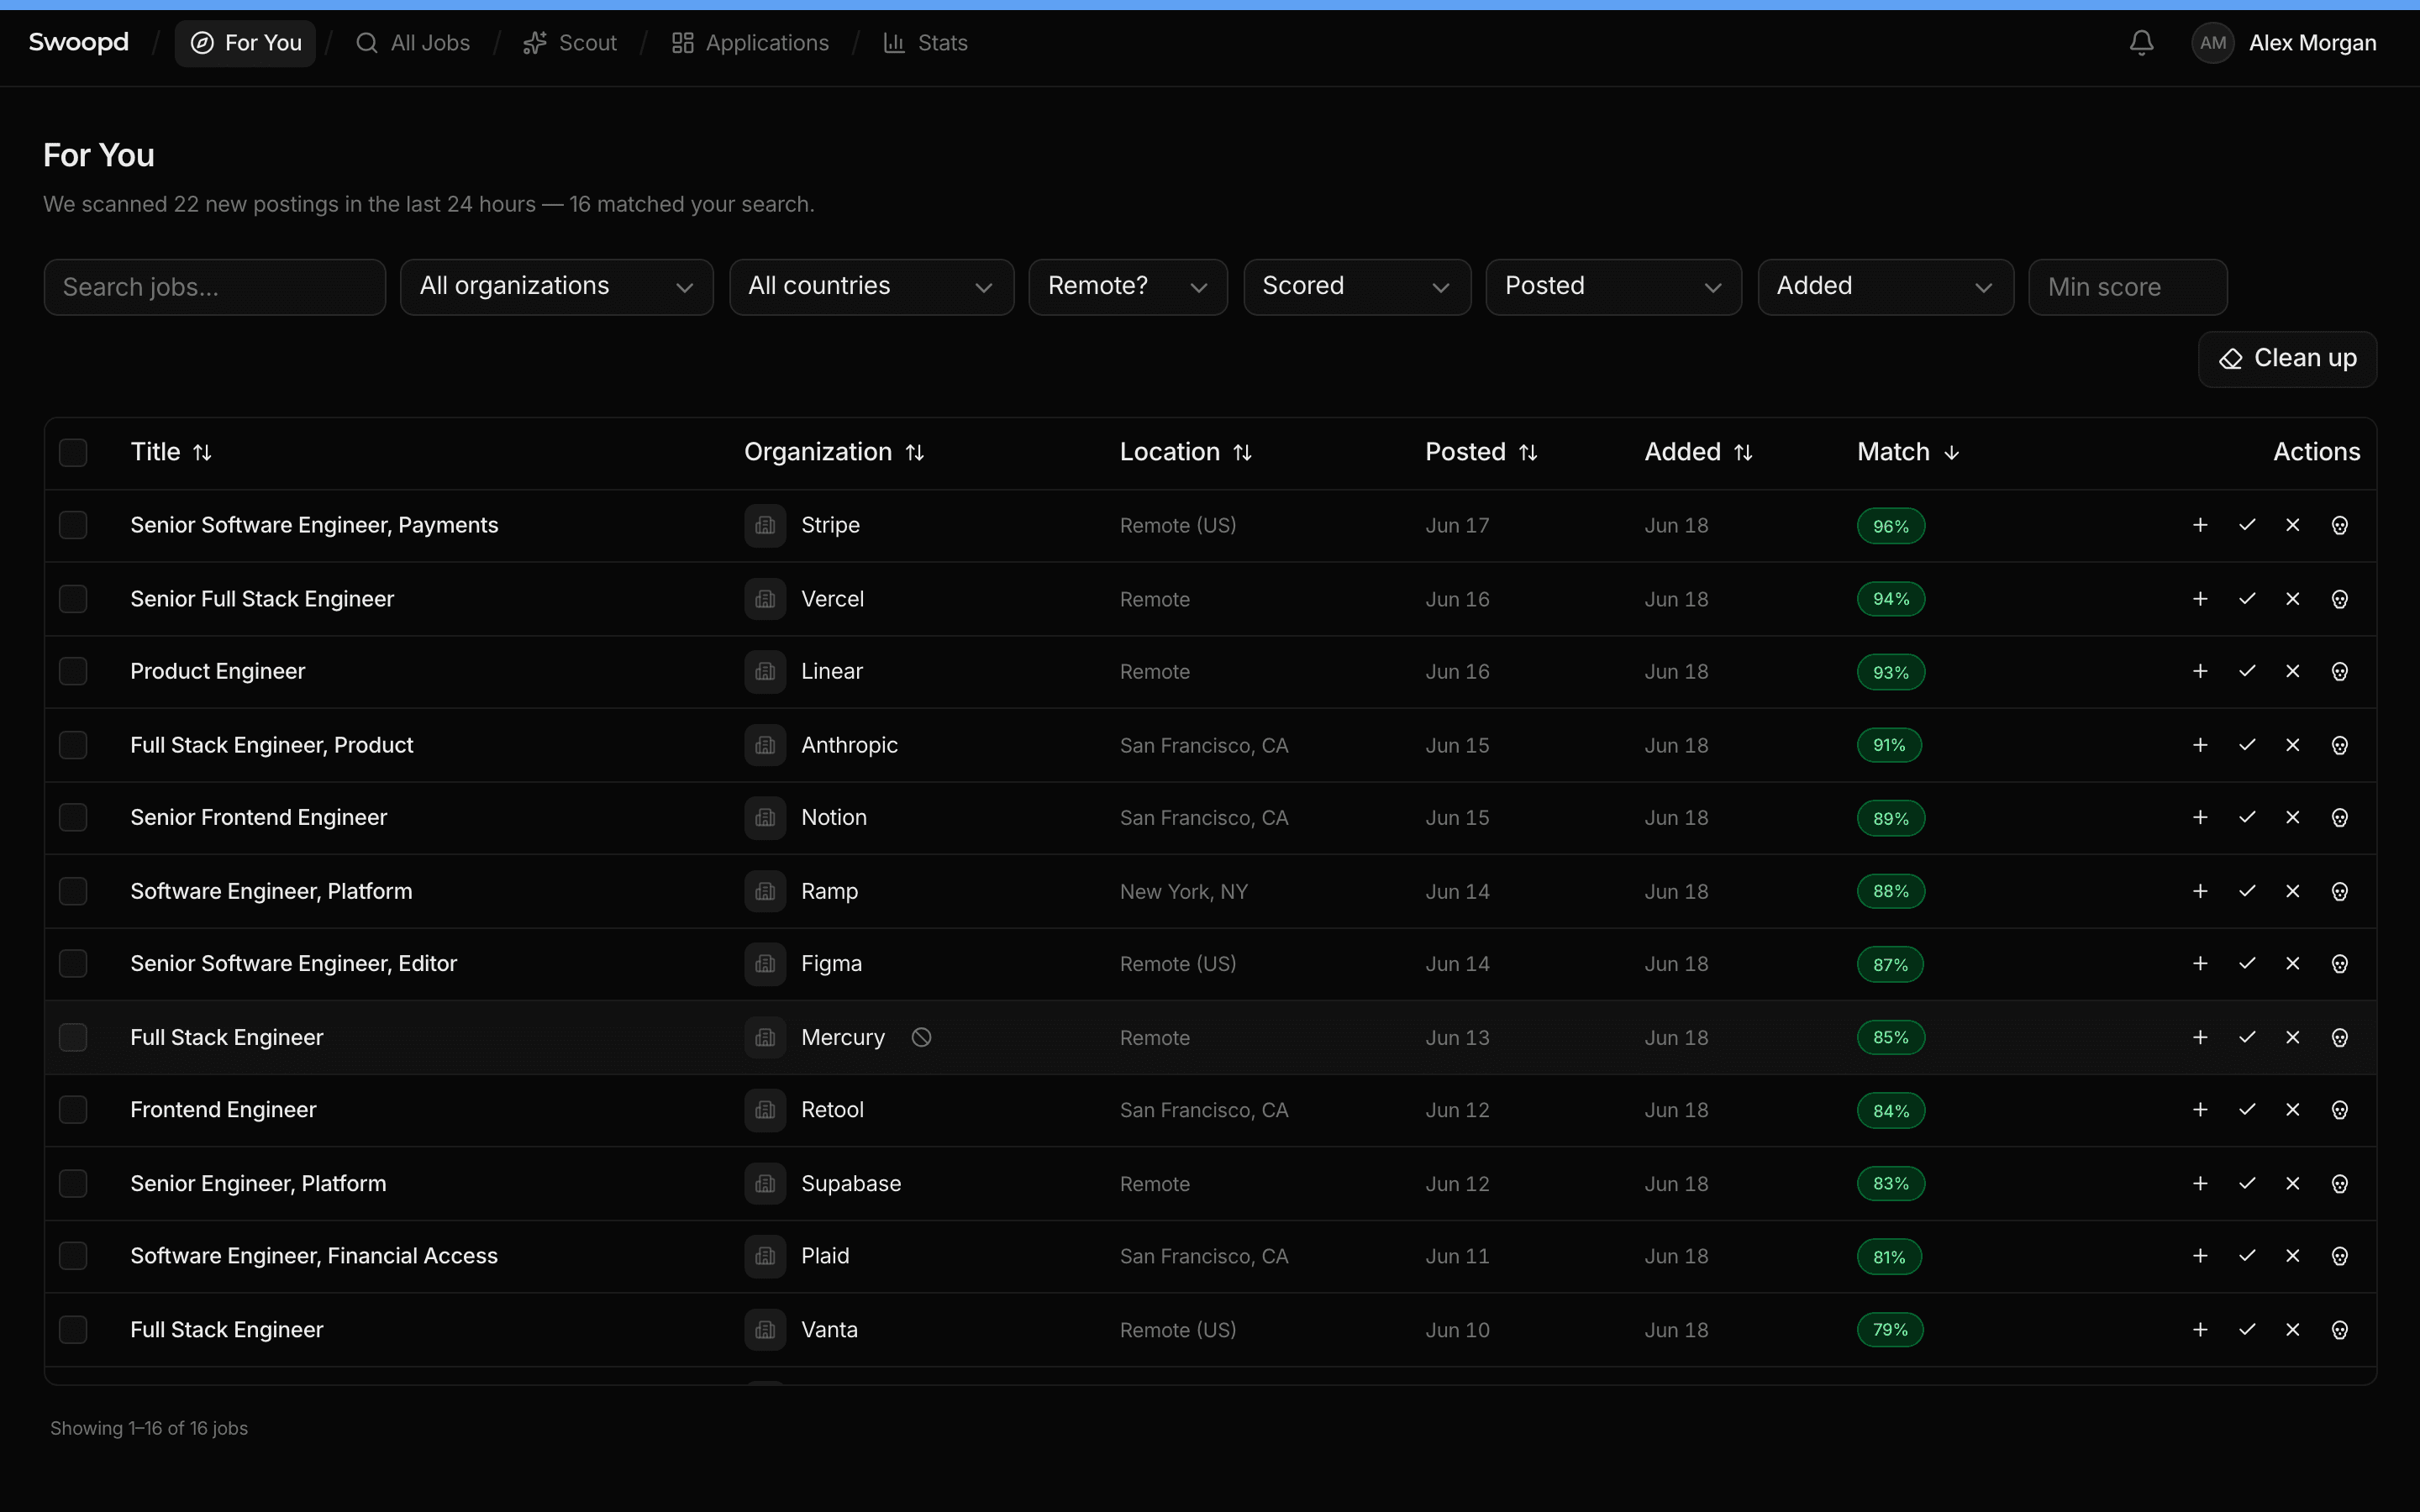Click the 79% match badge for Vanta
Screen dimensions: 2420x1512
click(1890, 1329)
